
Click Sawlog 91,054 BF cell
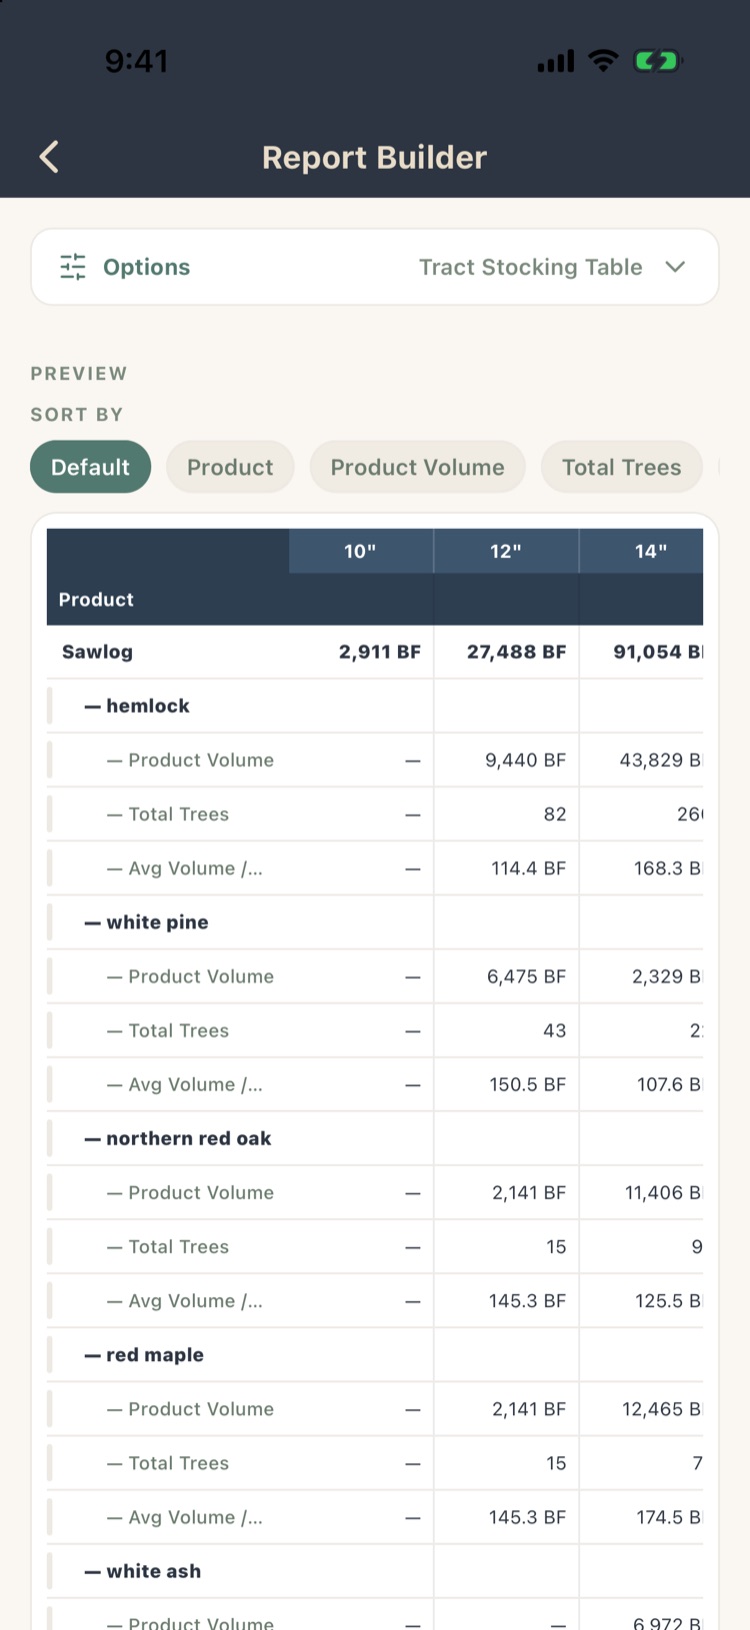pos(658,652)
